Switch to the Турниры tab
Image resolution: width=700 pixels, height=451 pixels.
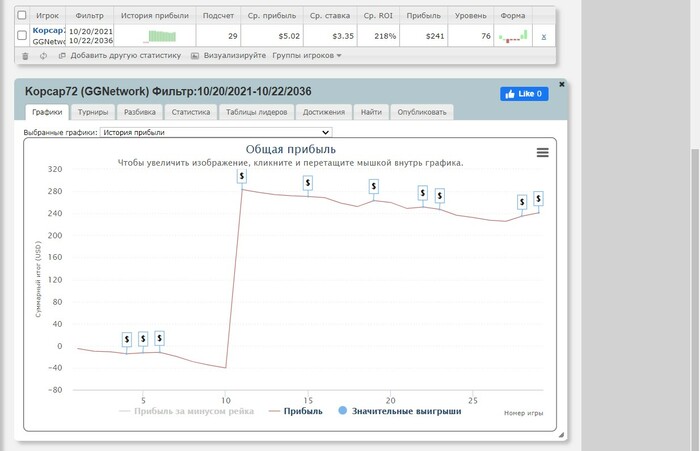[93, 112]
